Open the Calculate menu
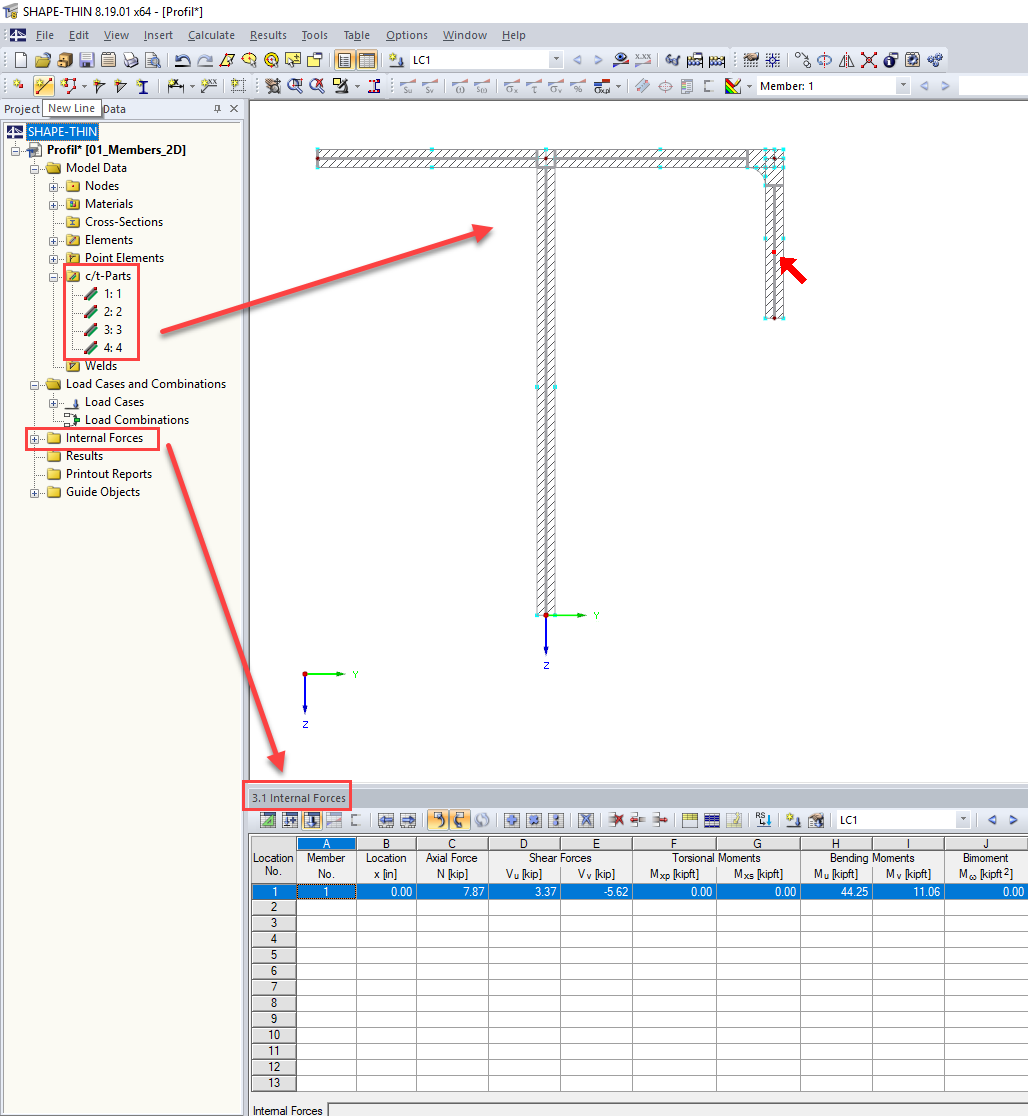 211,35
